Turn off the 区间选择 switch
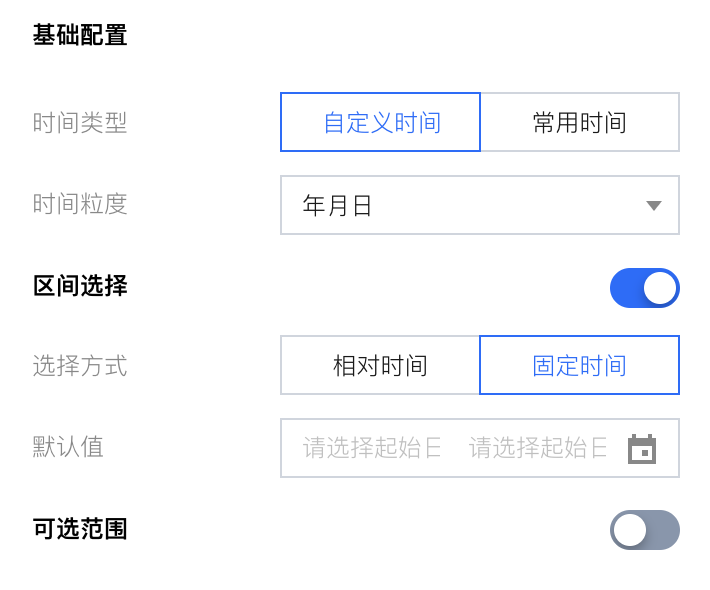Screen dimensions: 710x590 click(x=644, y=288)
